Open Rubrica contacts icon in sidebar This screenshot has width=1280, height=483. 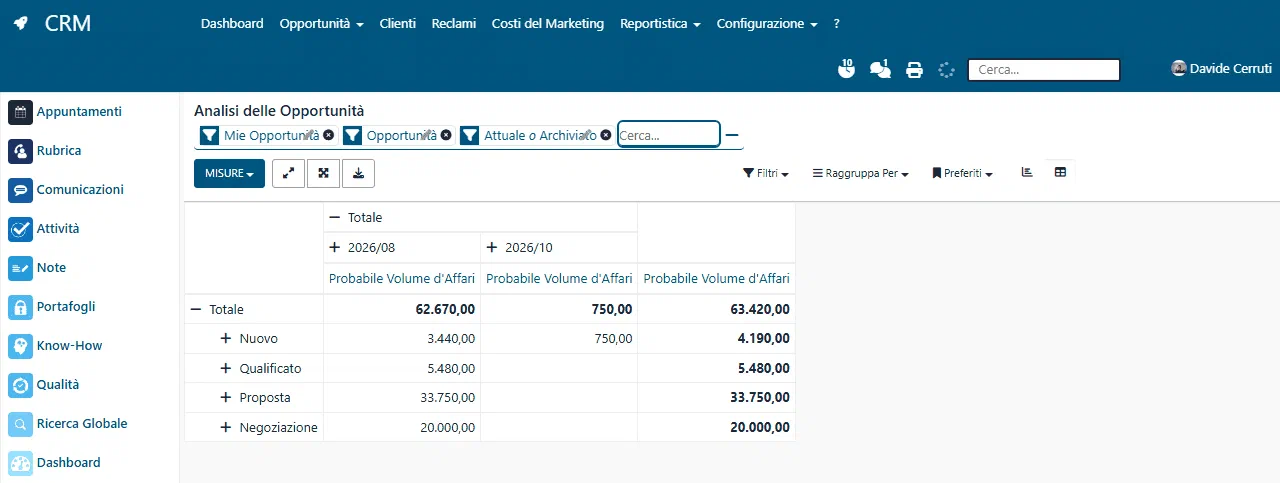coord(21,151)
